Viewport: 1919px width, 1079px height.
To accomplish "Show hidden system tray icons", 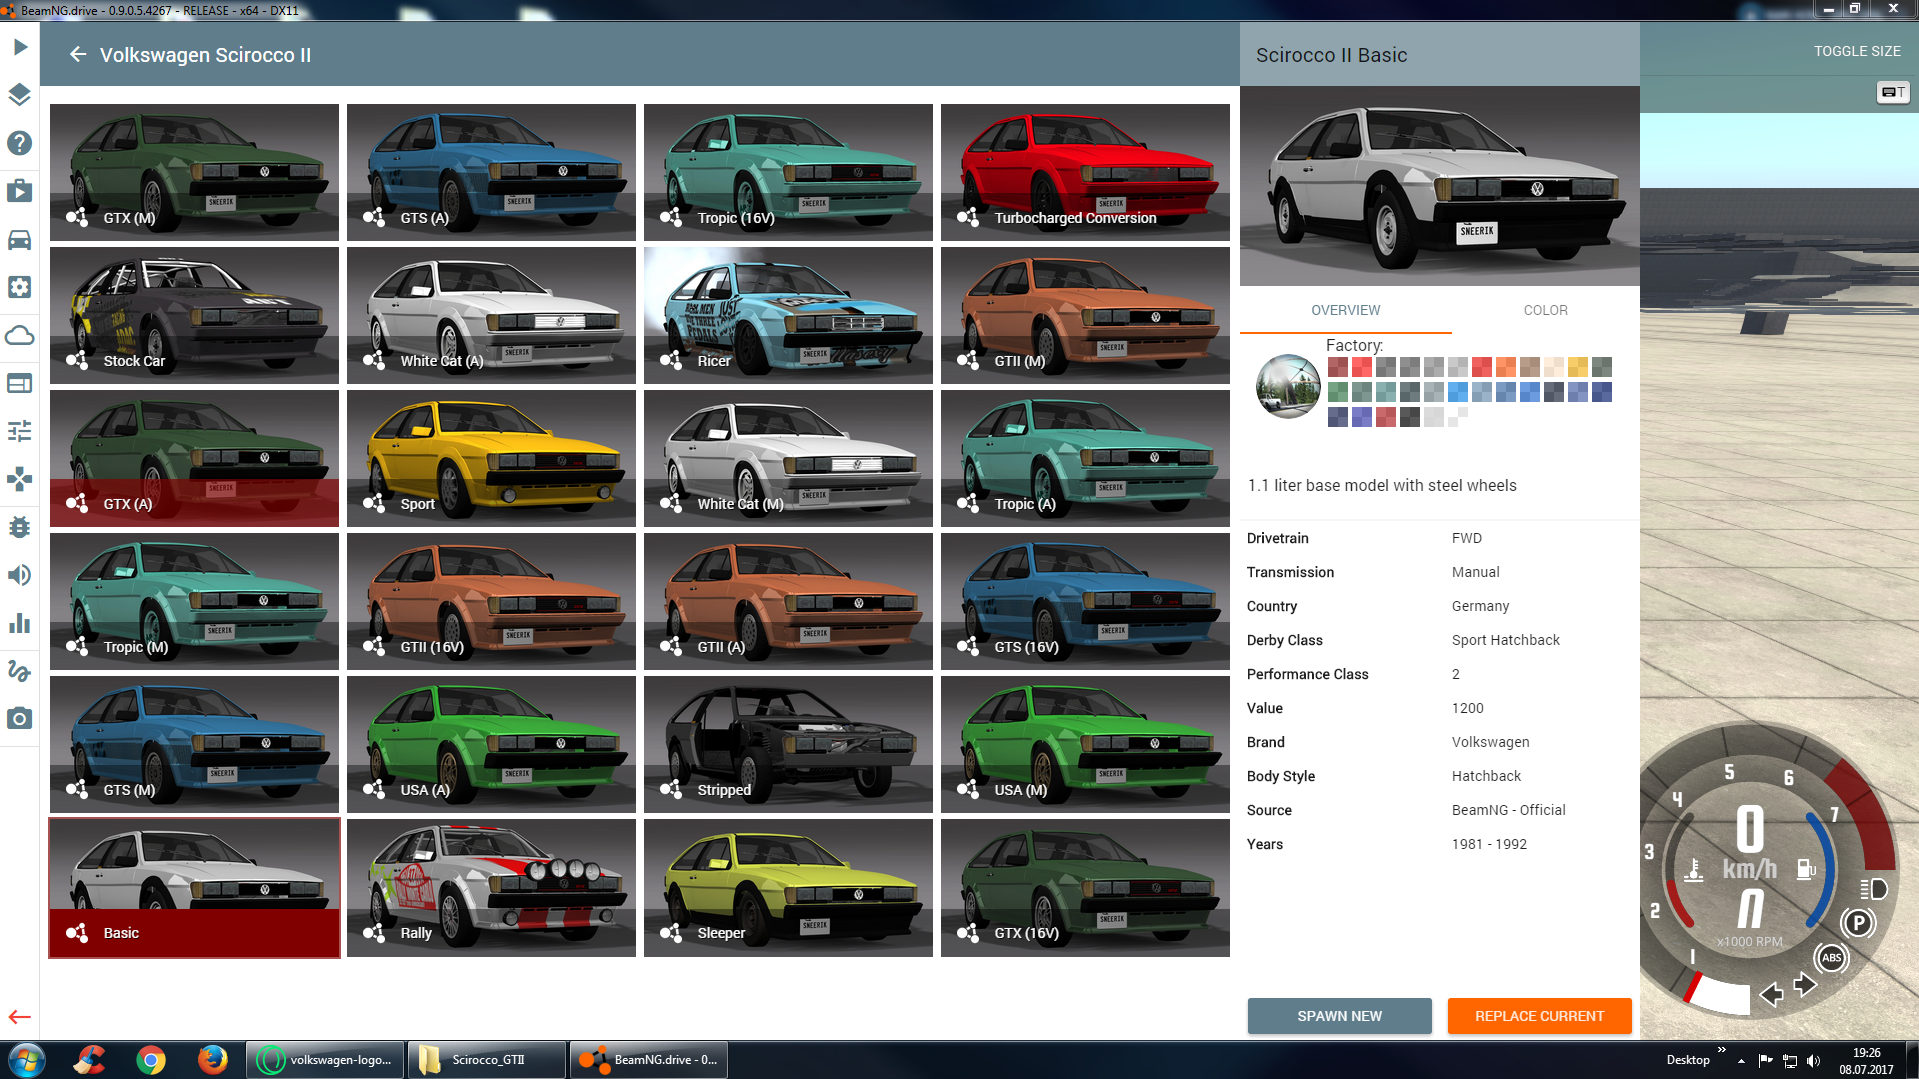I will tap(1741, 1061).
